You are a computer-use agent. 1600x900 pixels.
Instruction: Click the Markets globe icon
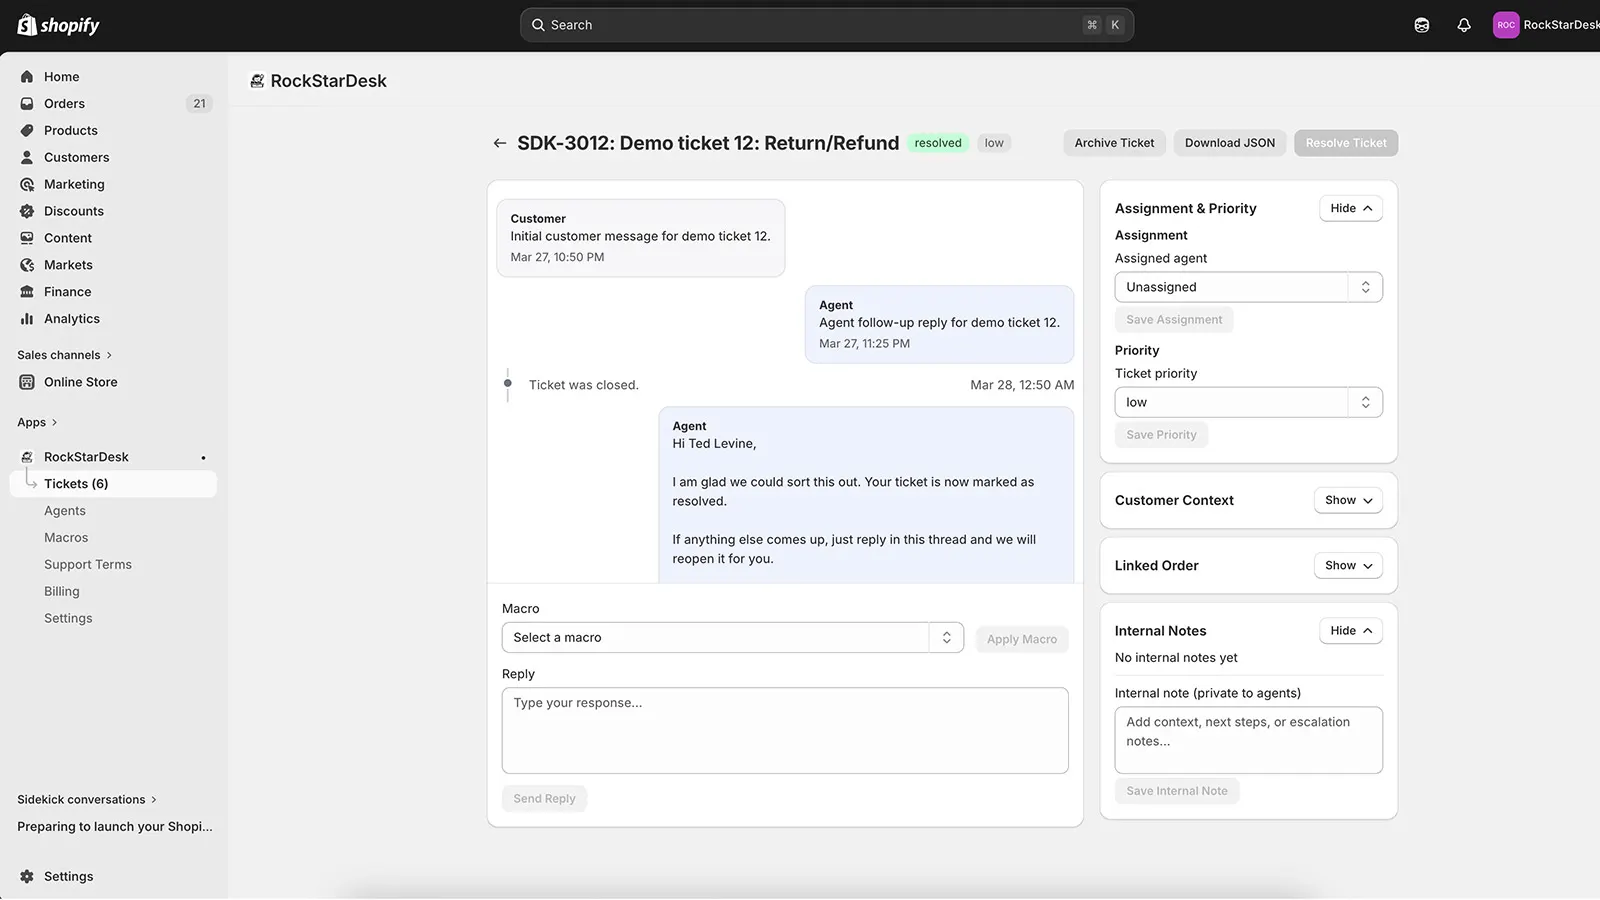point(27,266)
